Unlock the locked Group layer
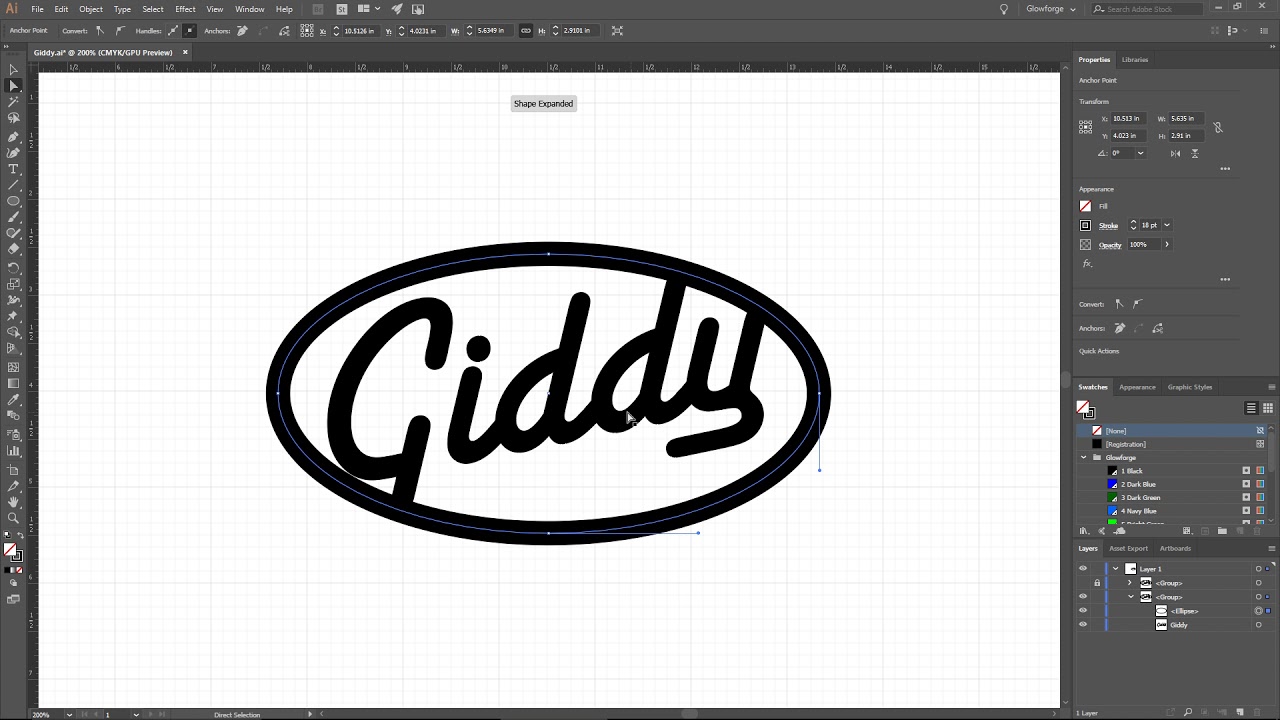1280x720 pixels. coord(1097,583)
